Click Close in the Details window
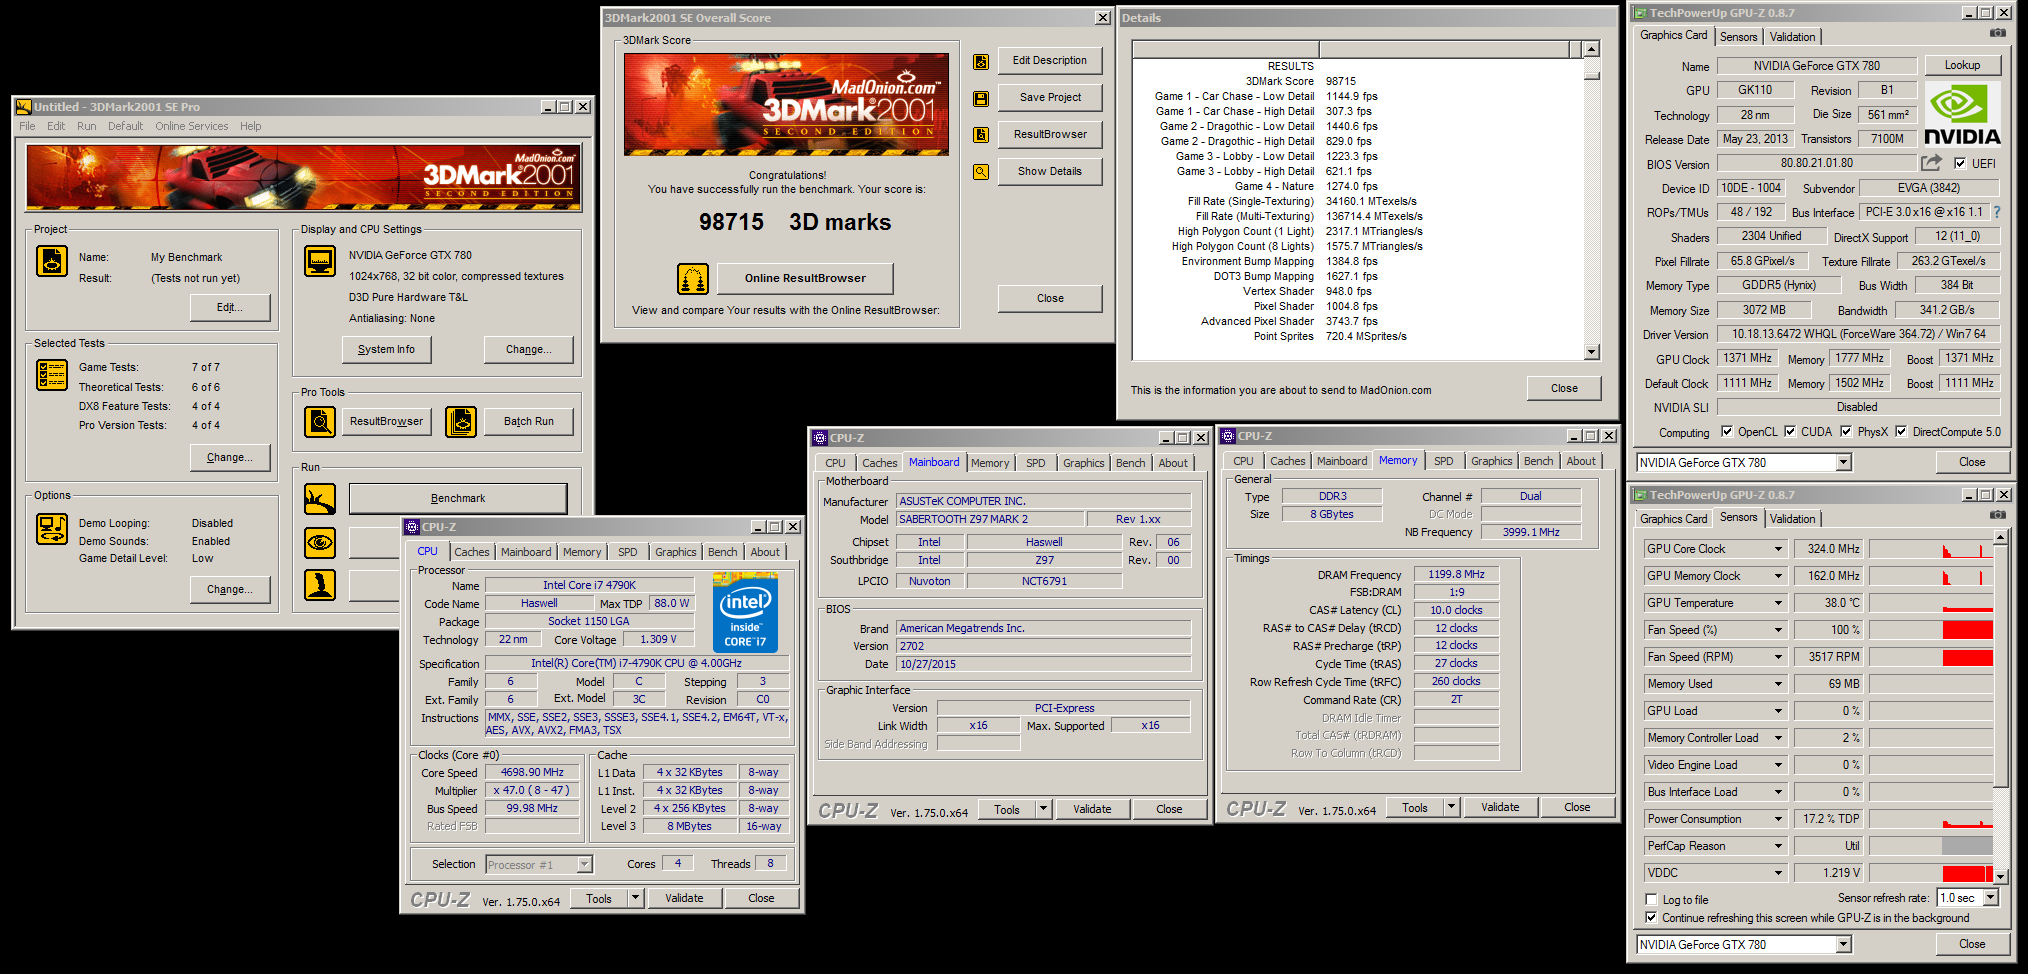 [x=1564, y=388]
